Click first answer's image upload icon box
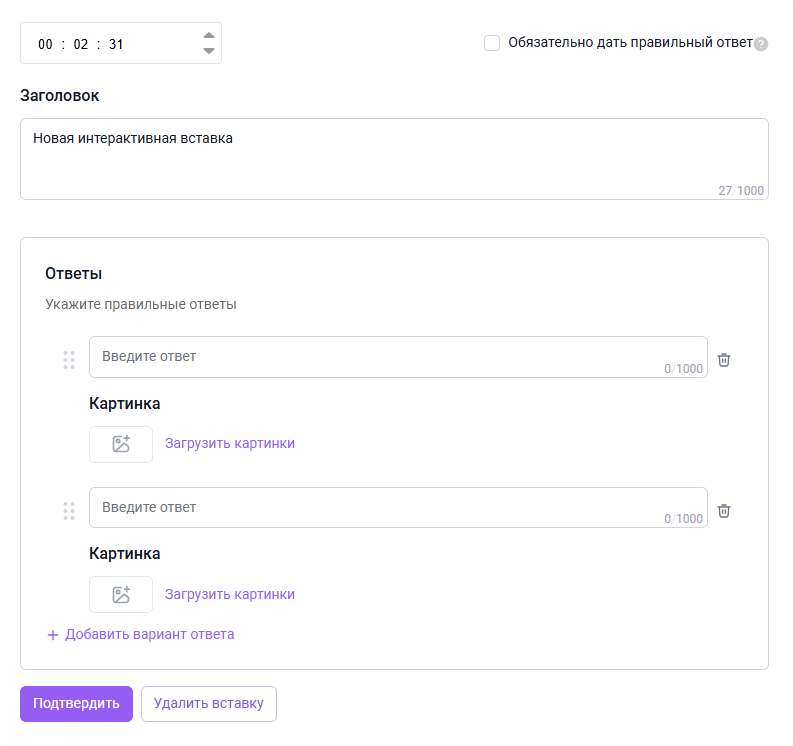This screenshot has width=793, height=746. (121, 444)
